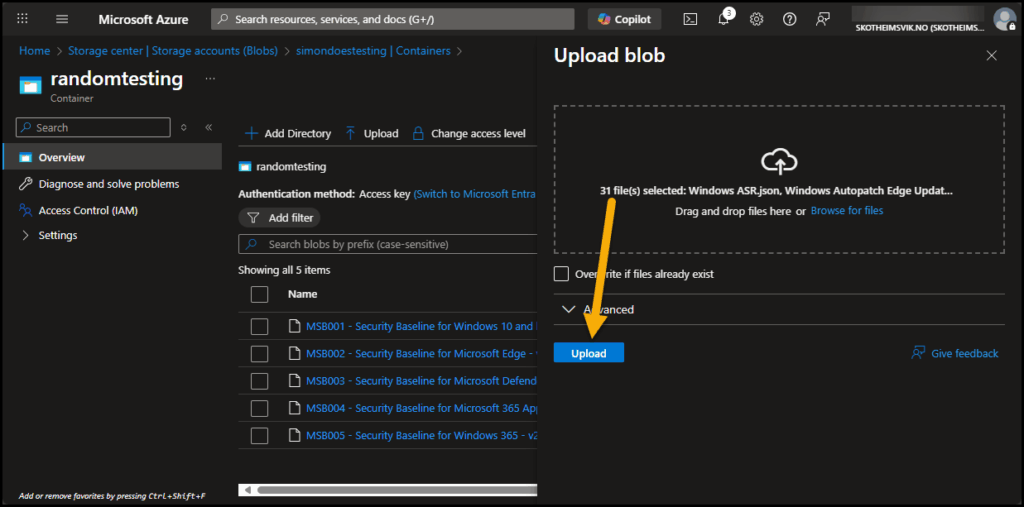
Task: Click the horizontal scrollbar of blob list
Action: pyautogui.click(x=396, y=490)
